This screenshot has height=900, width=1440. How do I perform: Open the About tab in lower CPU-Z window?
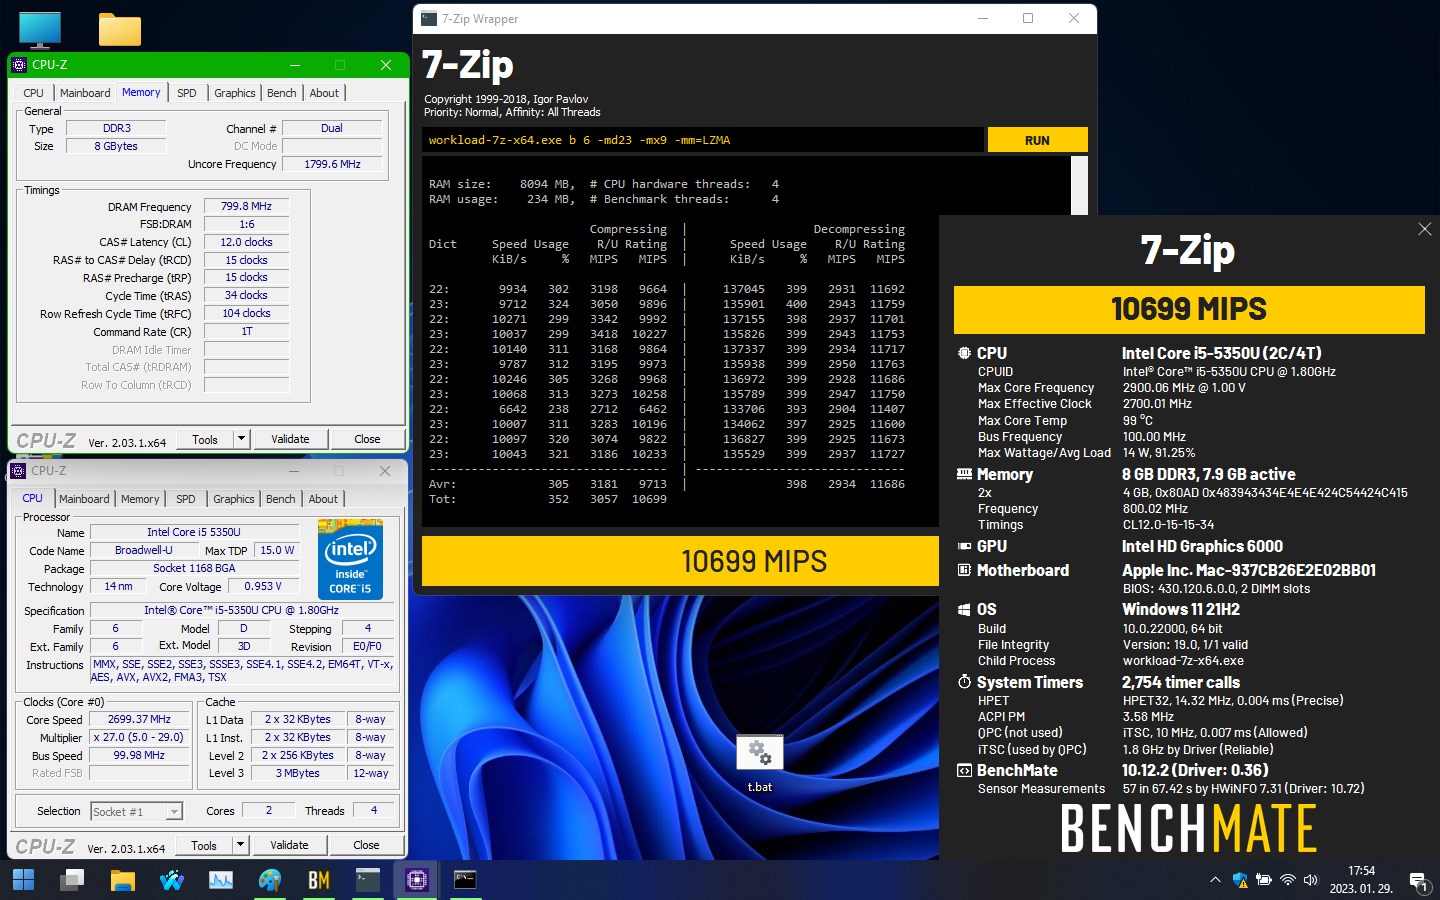click(x=323, y=499)
